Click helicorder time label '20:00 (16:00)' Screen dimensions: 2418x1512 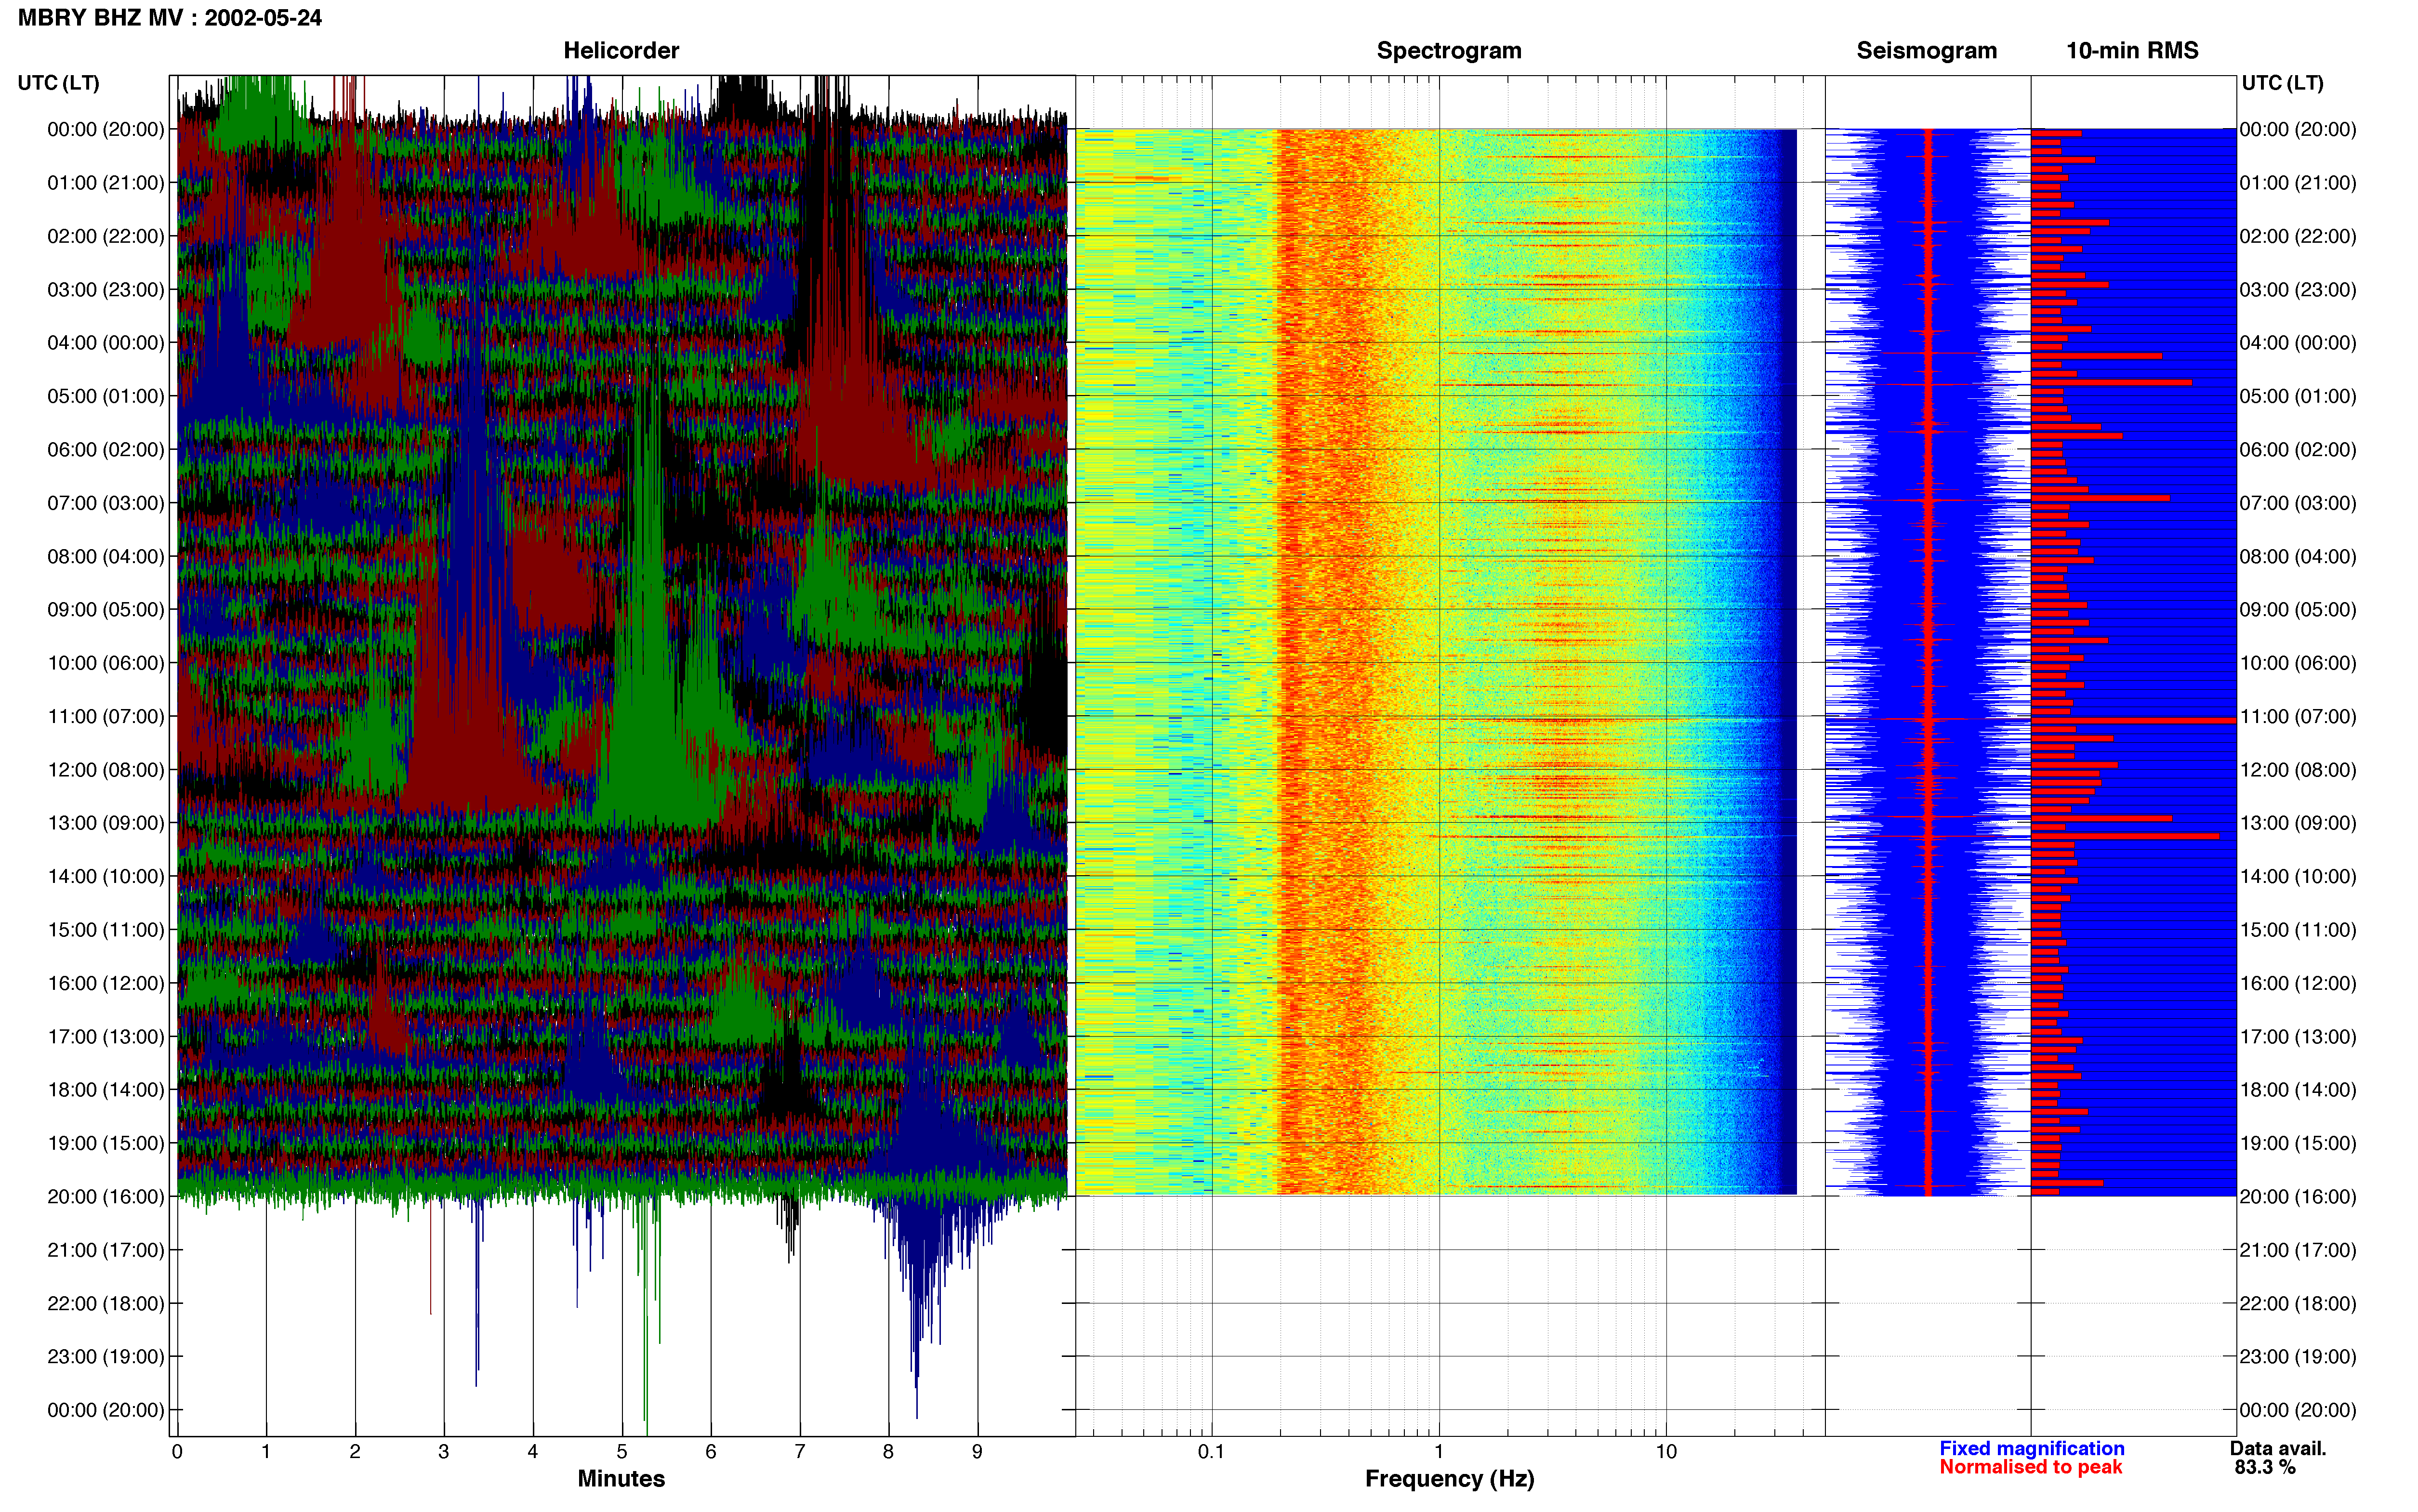[106, 1197]
